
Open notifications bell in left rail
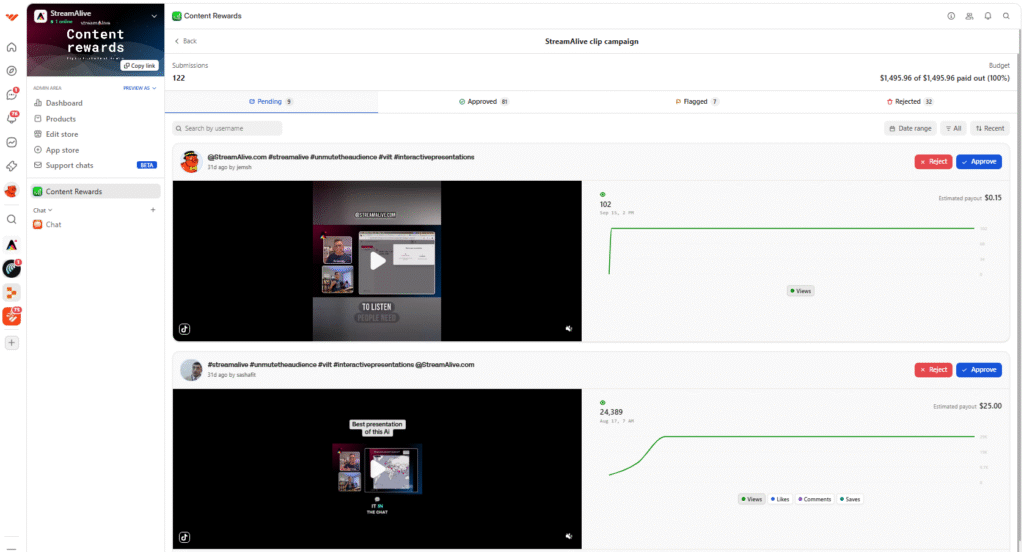click(x=12, y=118)
